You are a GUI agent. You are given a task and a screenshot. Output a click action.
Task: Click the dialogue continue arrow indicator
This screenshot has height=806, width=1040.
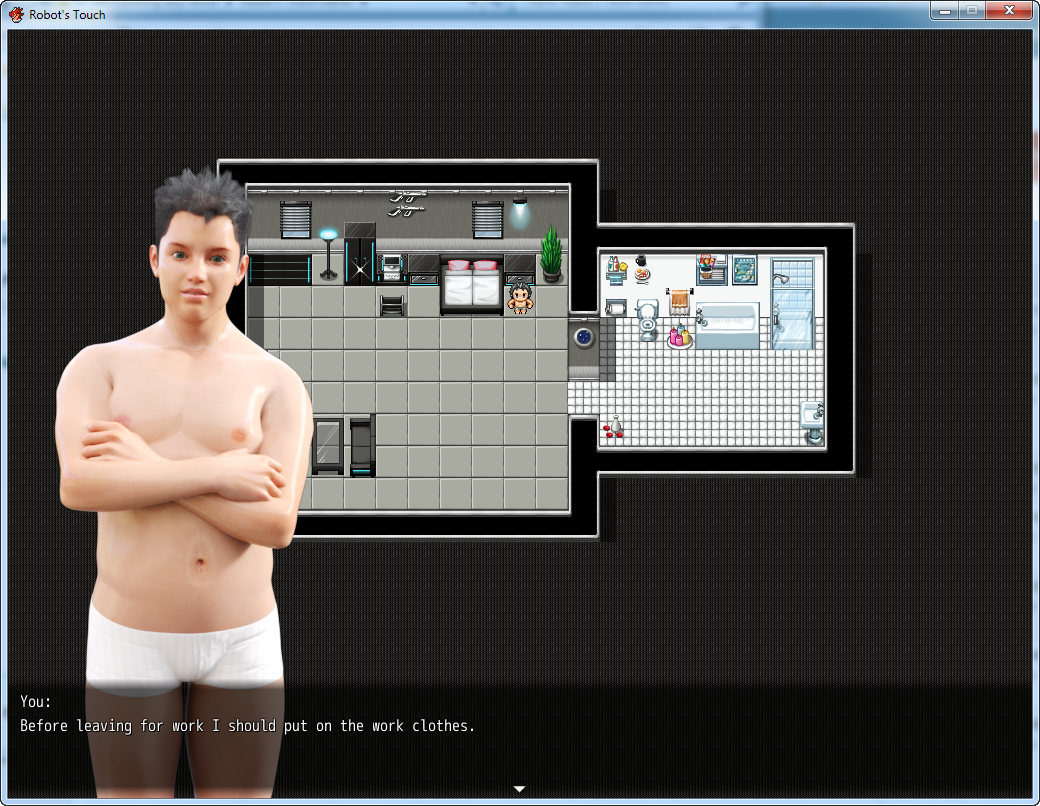point(519,789)
